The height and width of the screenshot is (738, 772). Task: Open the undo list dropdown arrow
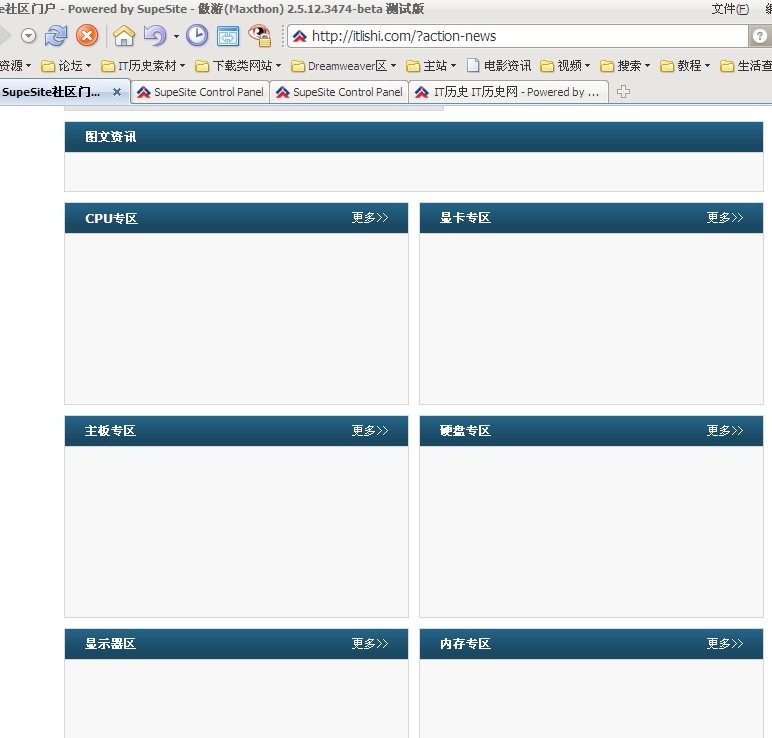coord(176,36)
